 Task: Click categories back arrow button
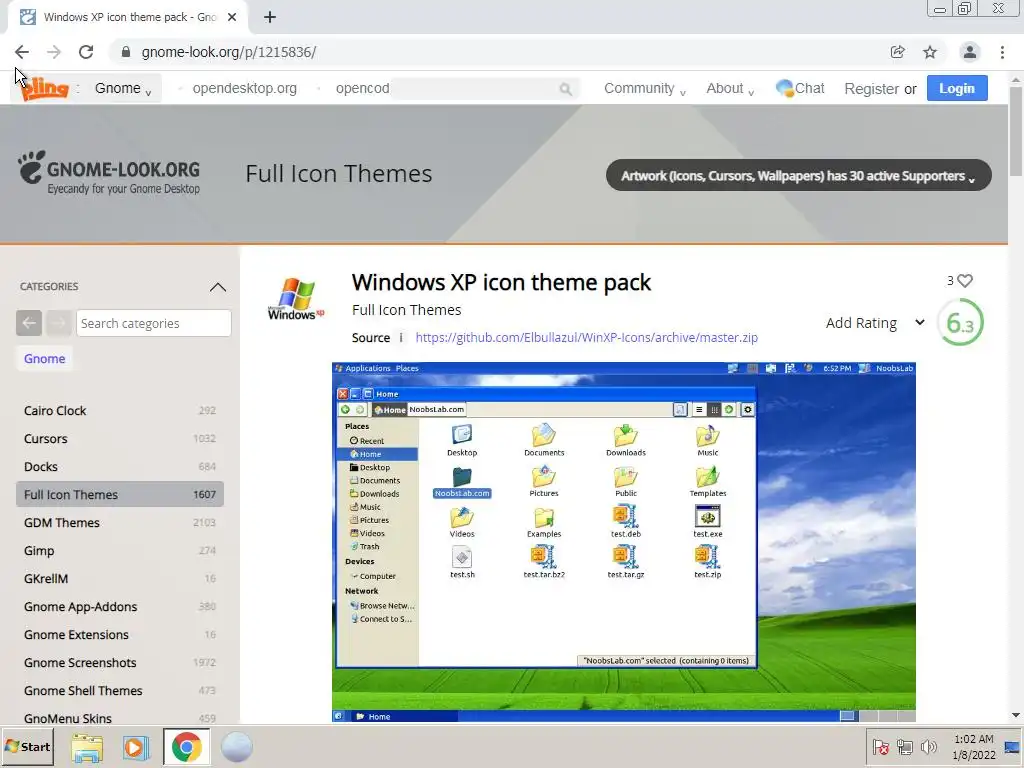click(x=29, y=323)
